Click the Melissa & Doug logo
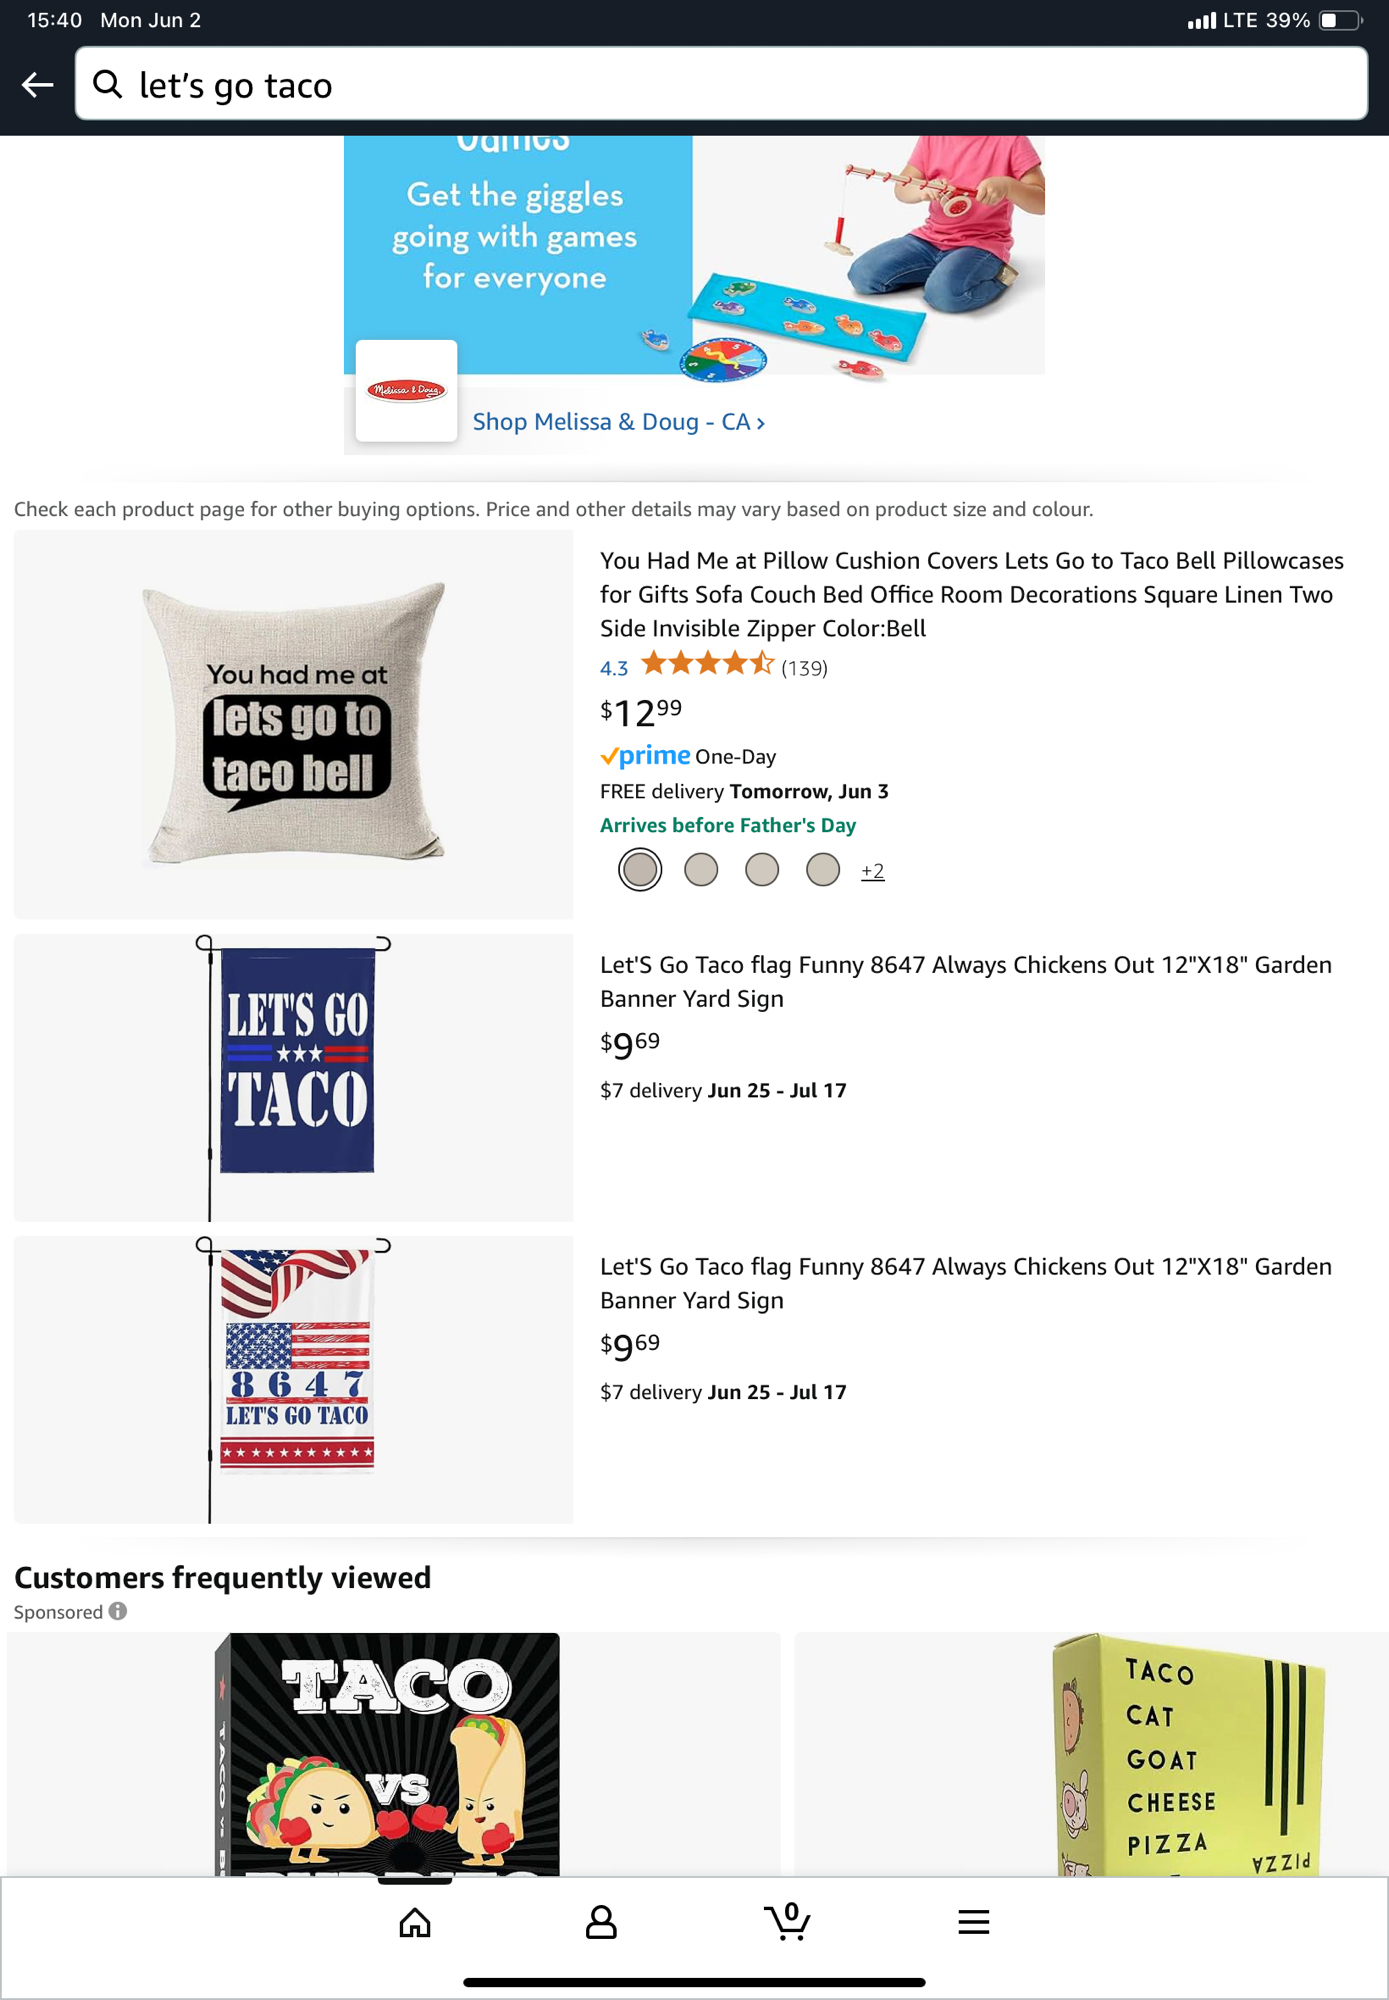1389x2000 pixels. pyautogui.click(x=407, y=391)
